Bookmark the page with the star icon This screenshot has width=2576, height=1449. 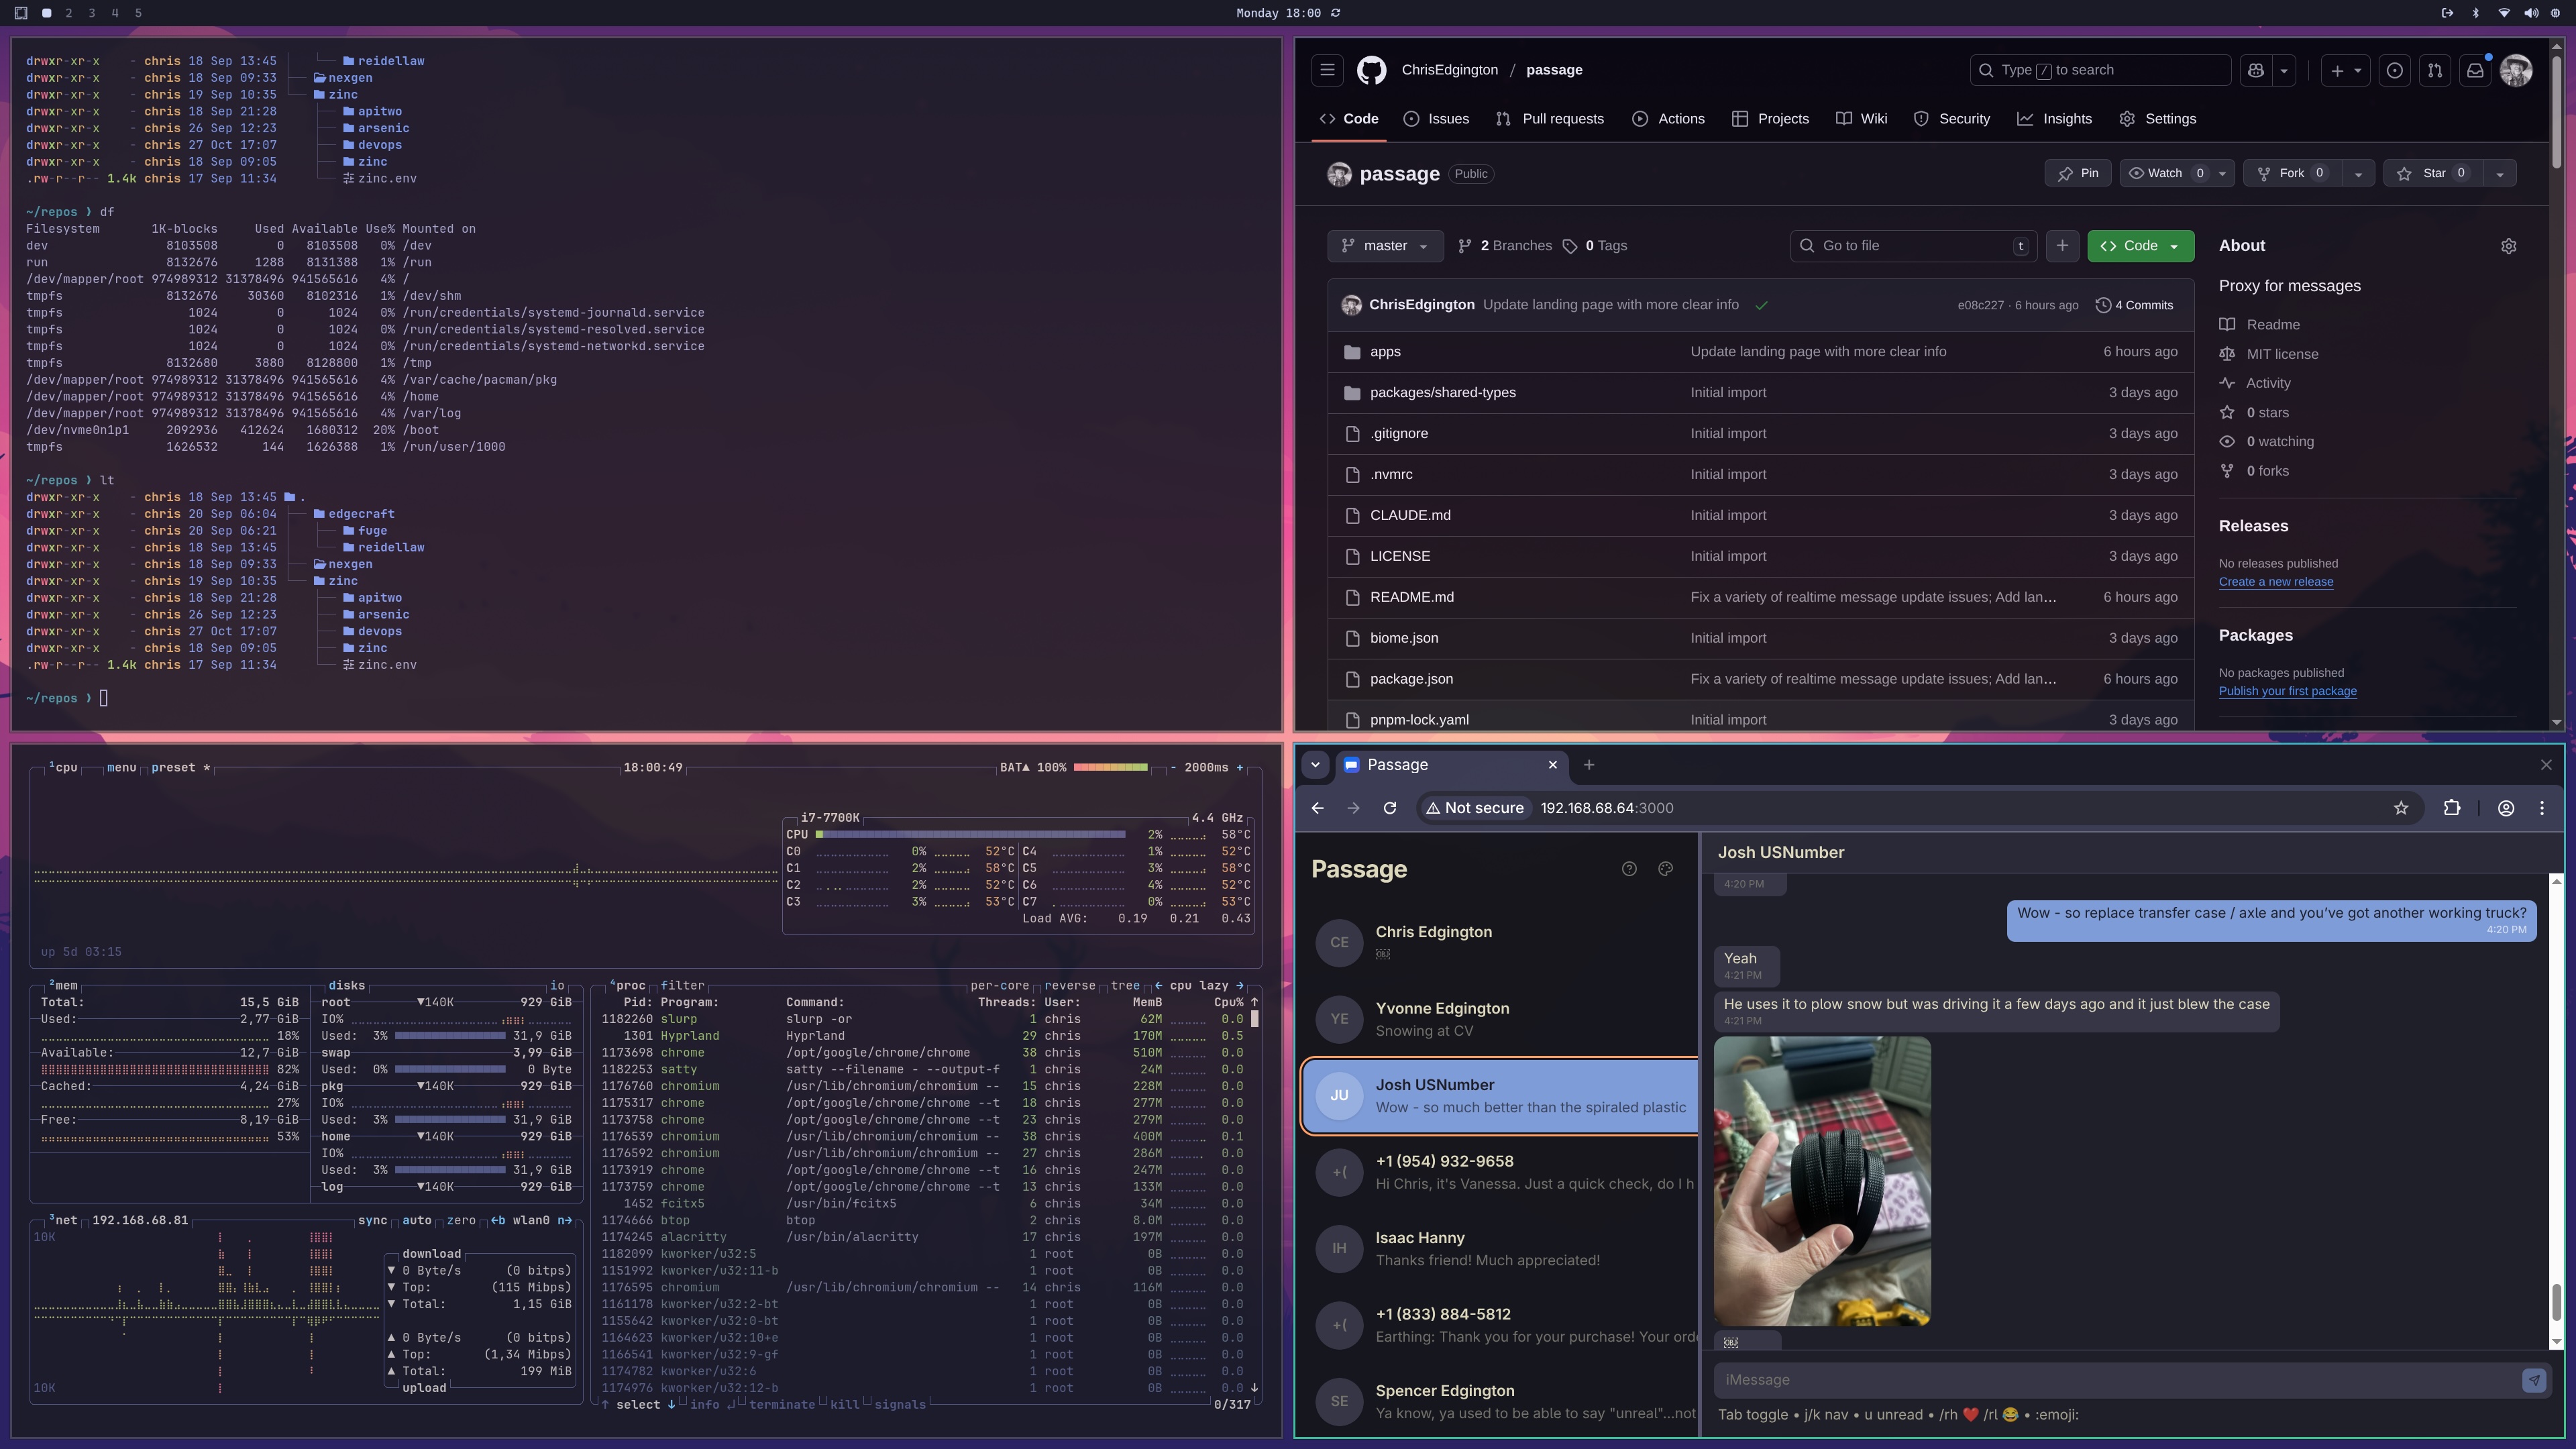tap(2400, 808)
